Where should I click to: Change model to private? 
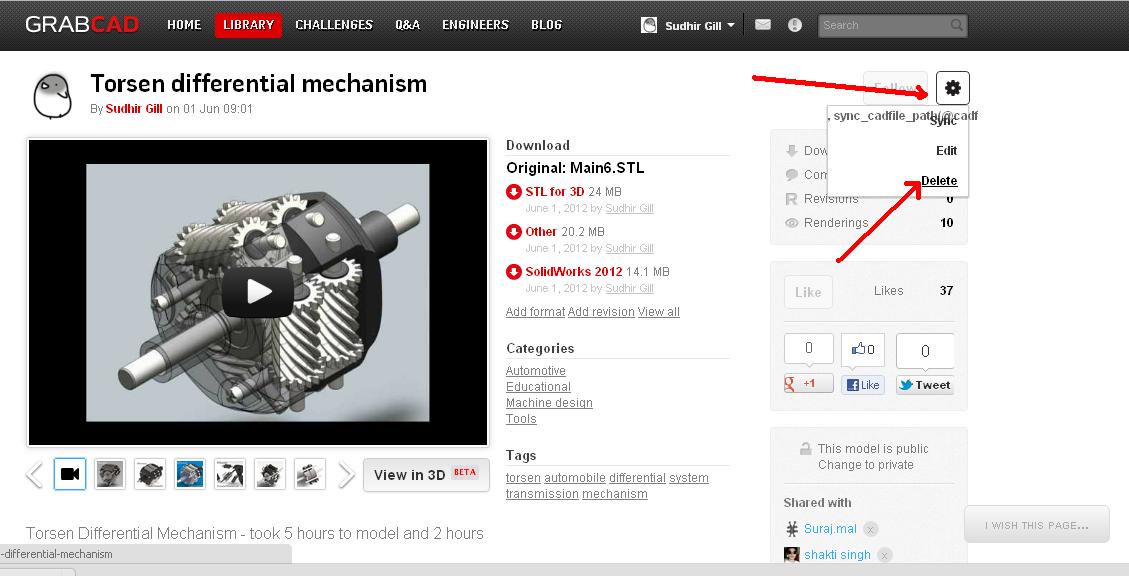tap(865, 465)
